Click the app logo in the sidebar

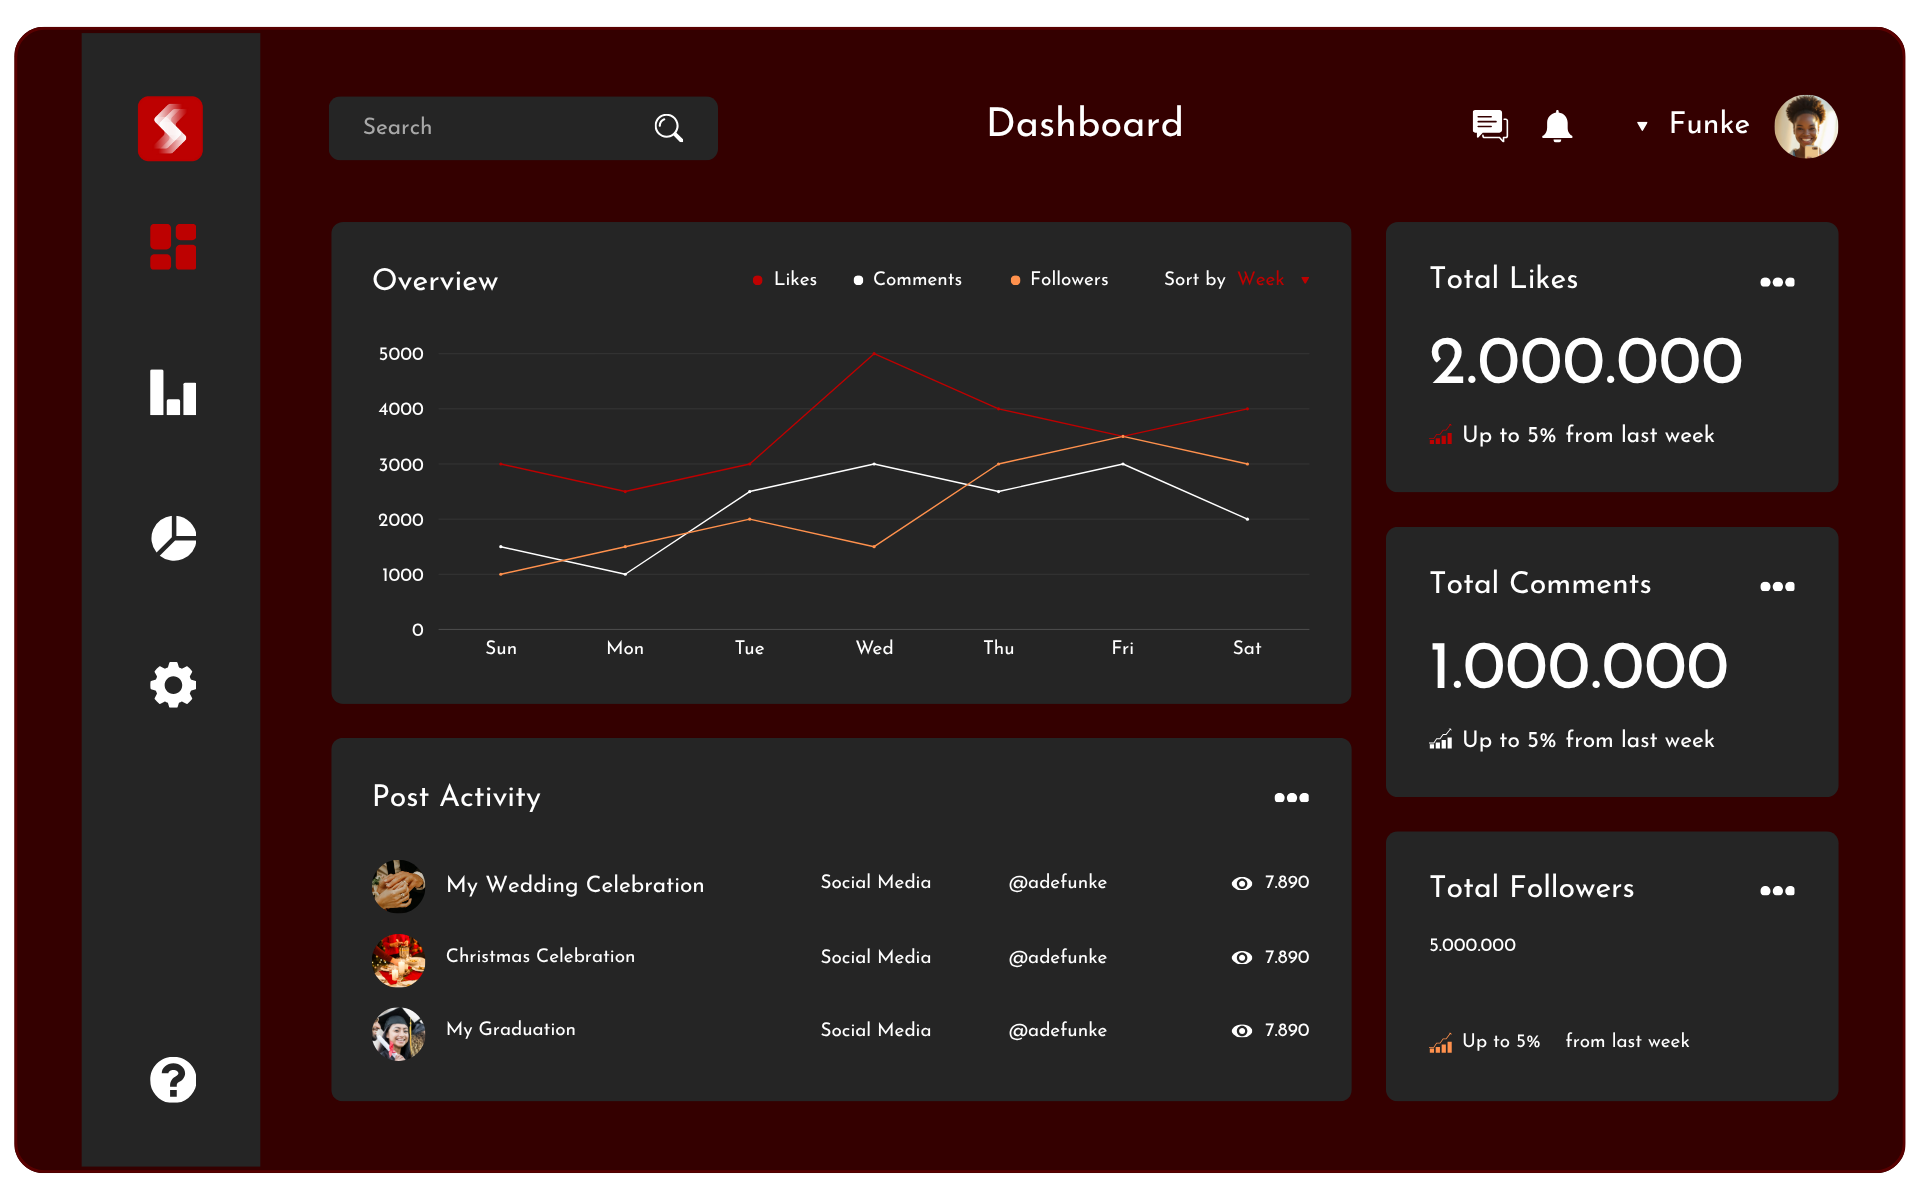point(170,128)
